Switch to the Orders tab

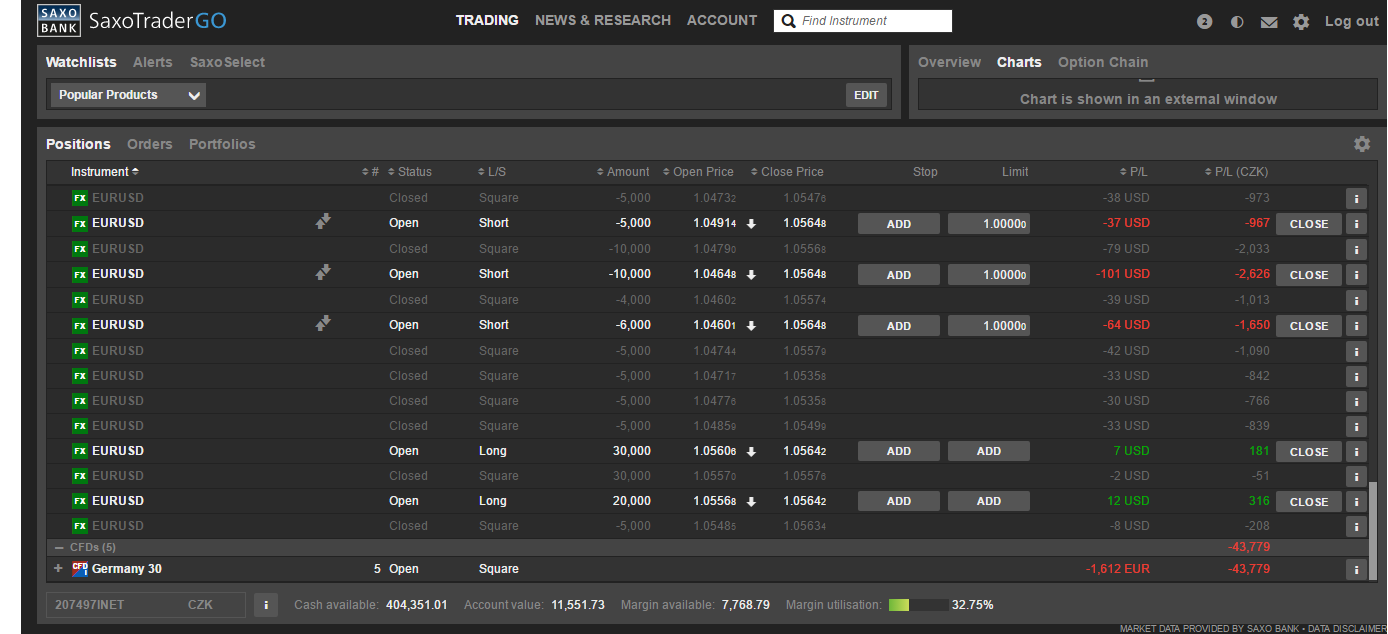coord(149,144)
